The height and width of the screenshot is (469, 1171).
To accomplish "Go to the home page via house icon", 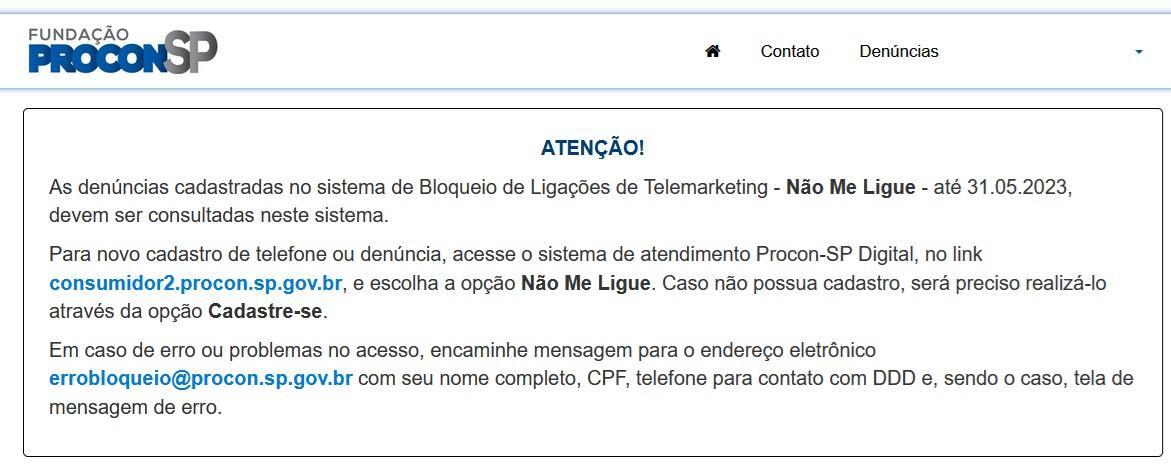I will coord(712,52).
